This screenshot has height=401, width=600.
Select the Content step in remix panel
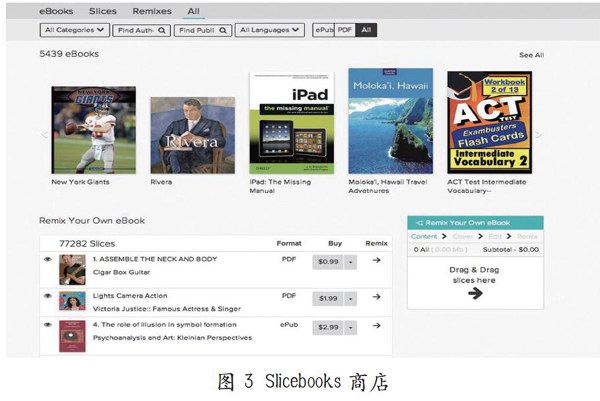pos(424,236)
